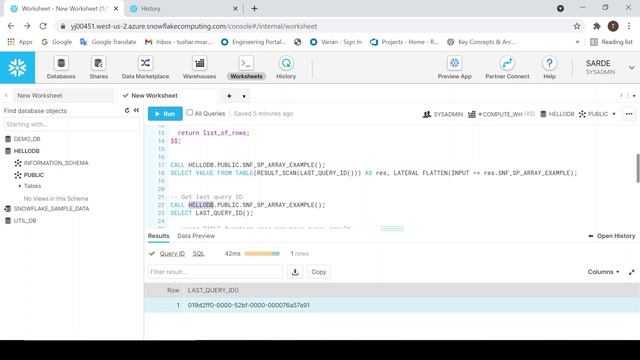This screenshot has width=640, height=360.
Task: Copy the query results
Action: tap(319, 272)
